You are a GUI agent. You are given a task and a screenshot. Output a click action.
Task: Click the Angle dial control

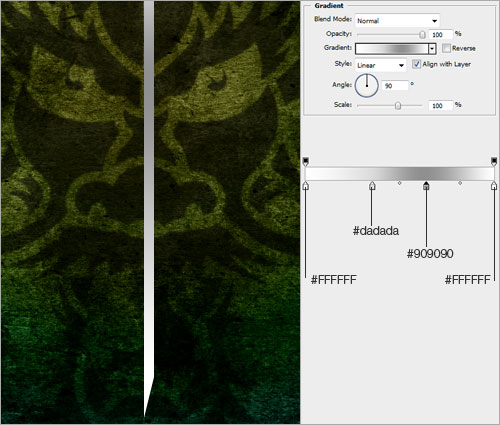[x=367, y=86]
